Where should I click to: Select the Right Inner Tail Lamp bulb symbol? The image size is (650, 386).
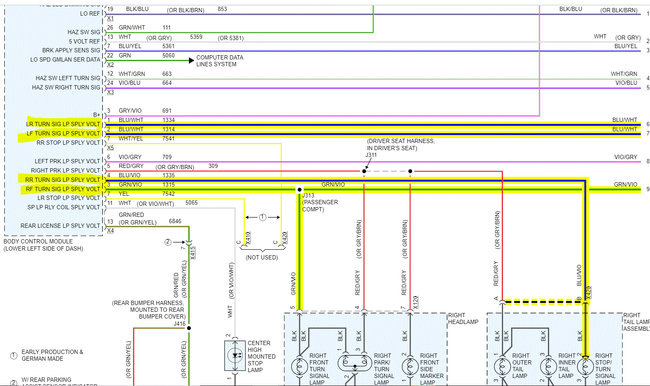point(548,366)
